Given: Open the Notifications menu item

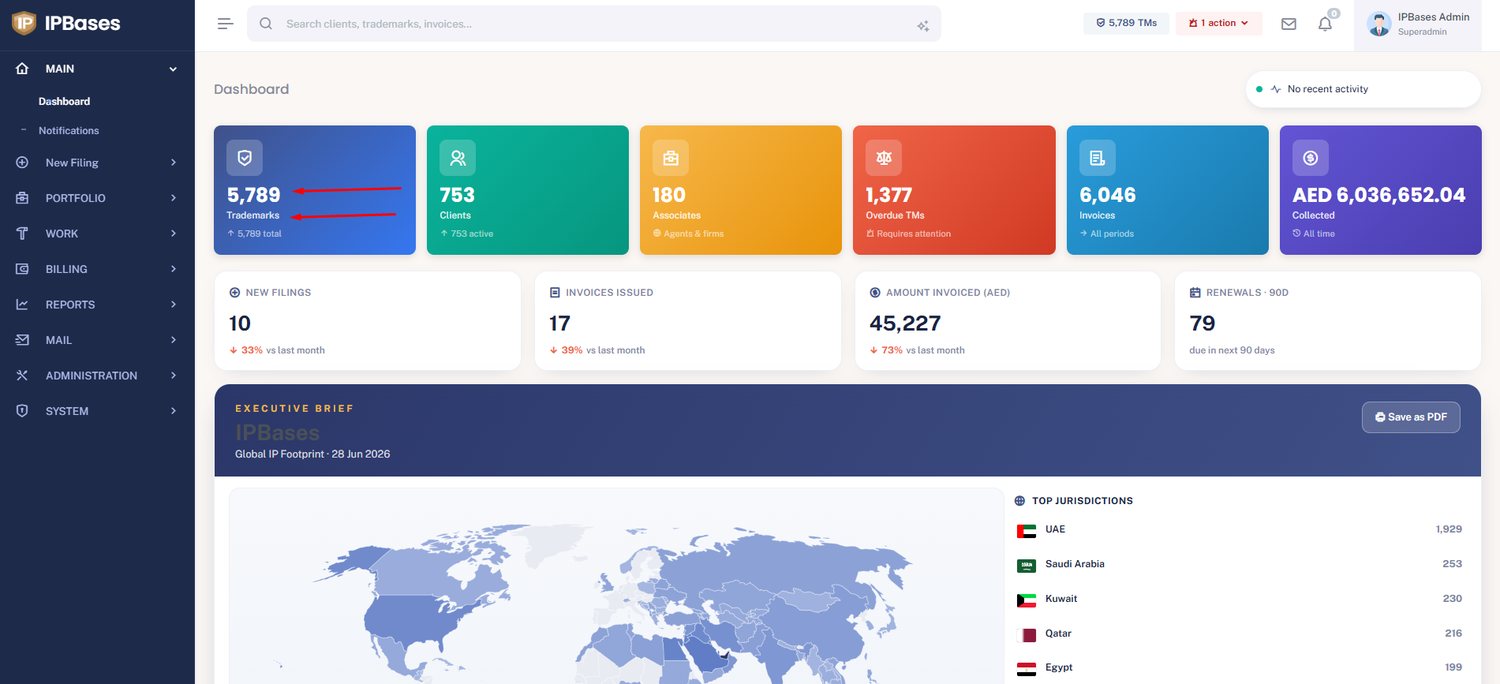Looking at the screenshot, I should click(69, 131).
